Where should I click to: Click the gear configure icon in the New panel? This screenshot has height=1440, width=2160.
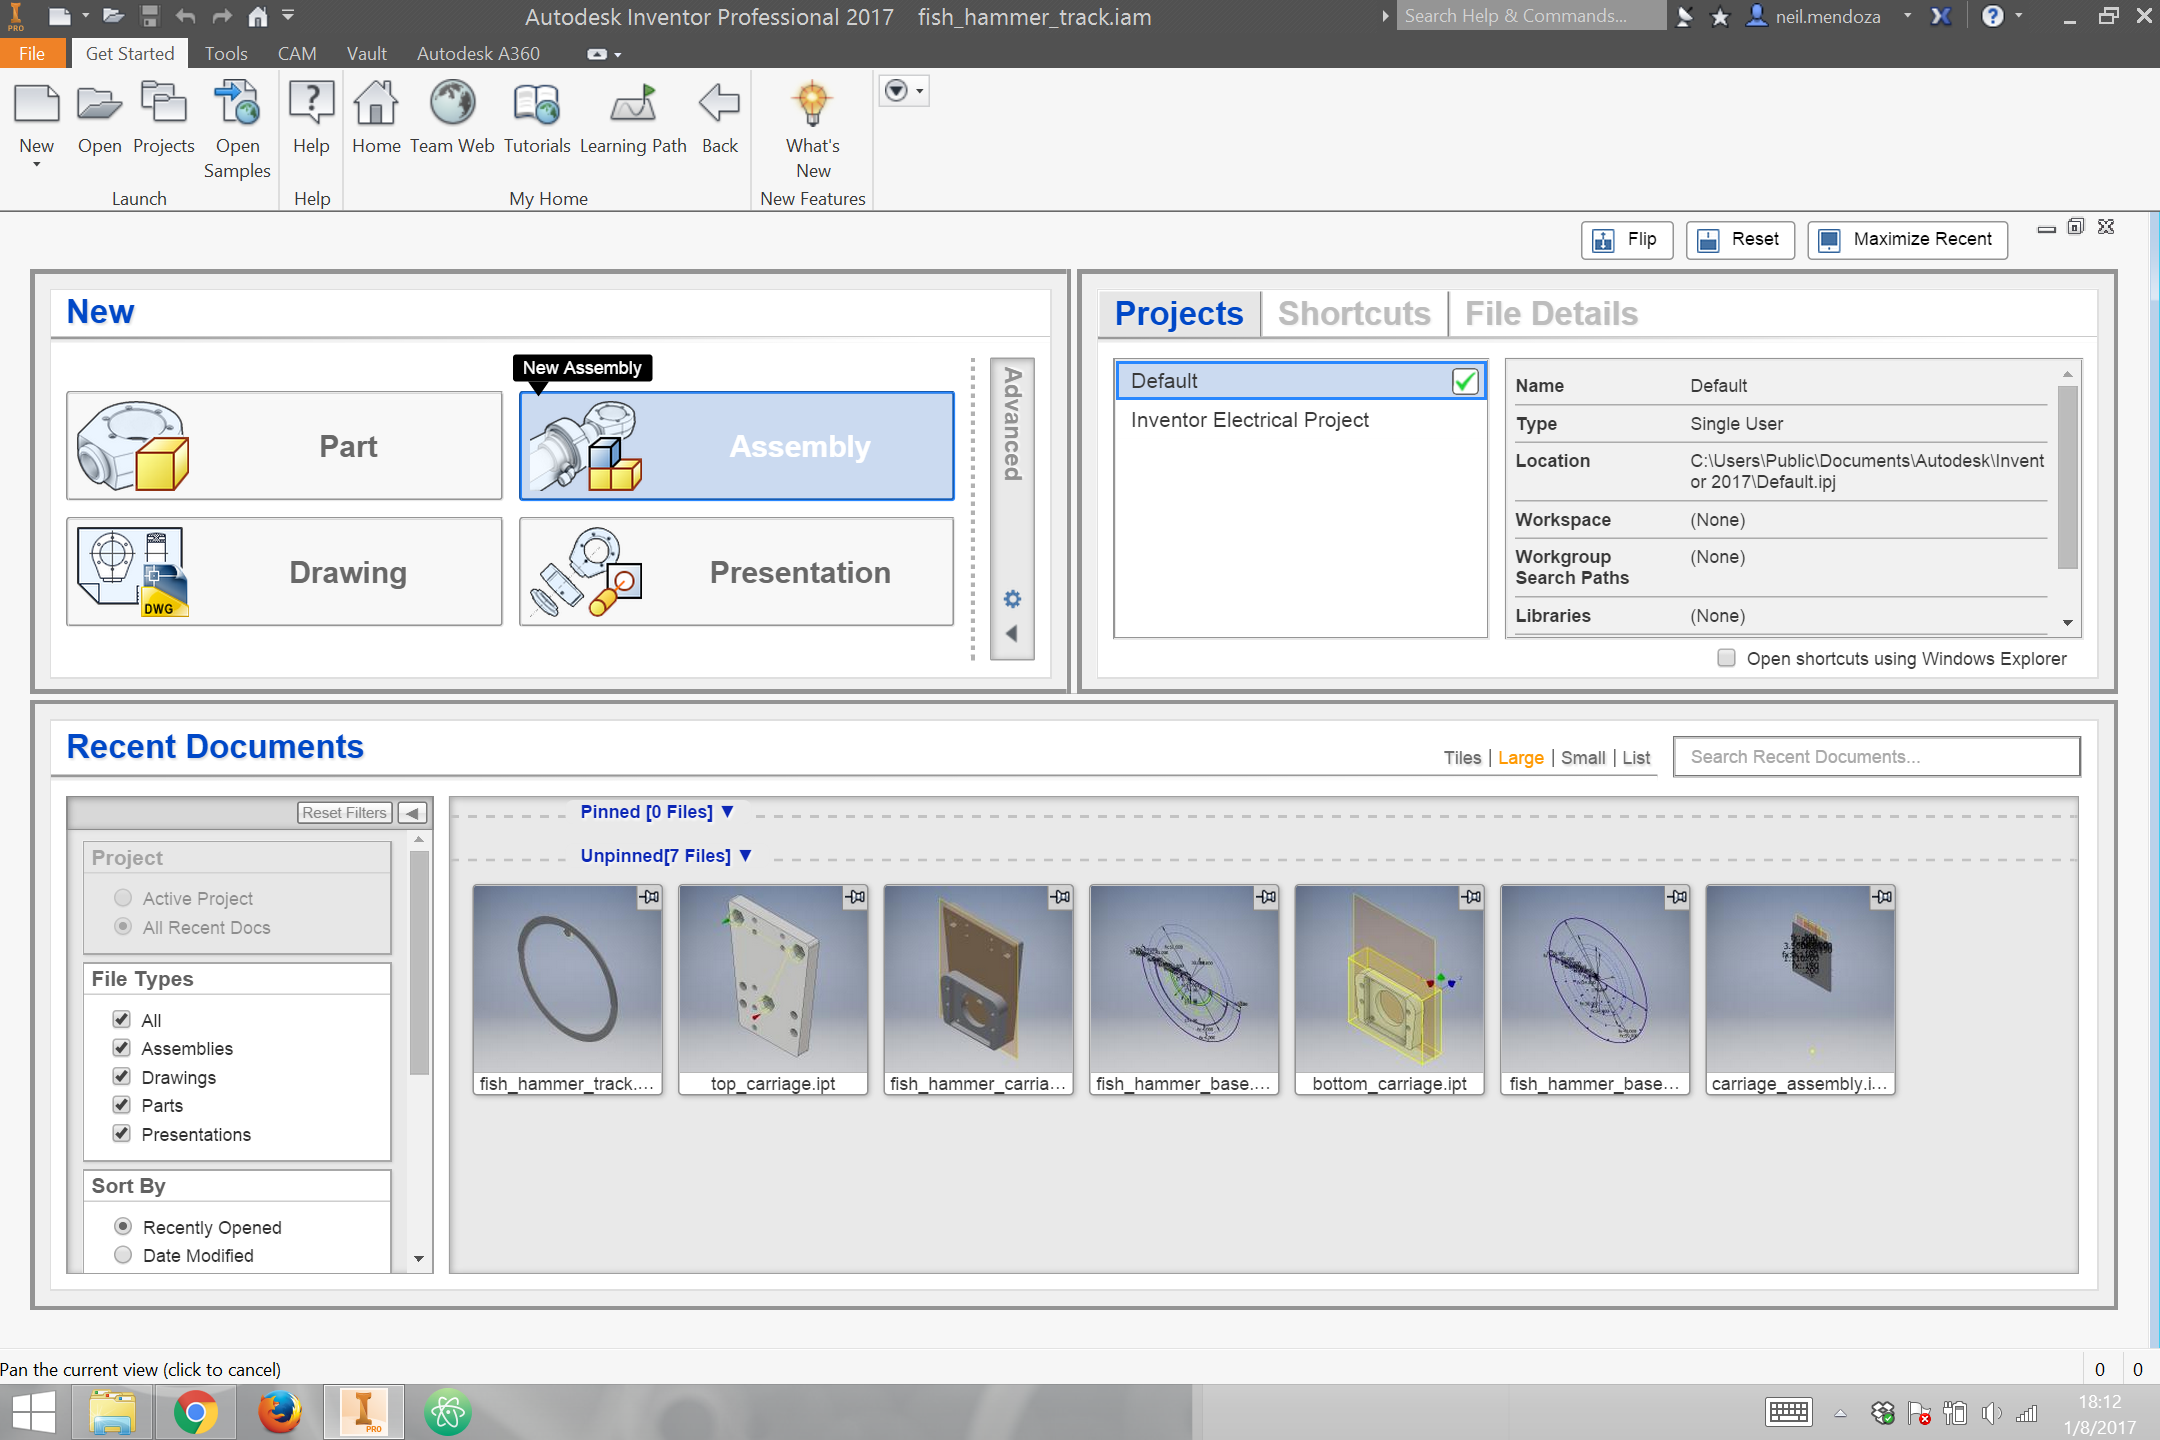1012,599
